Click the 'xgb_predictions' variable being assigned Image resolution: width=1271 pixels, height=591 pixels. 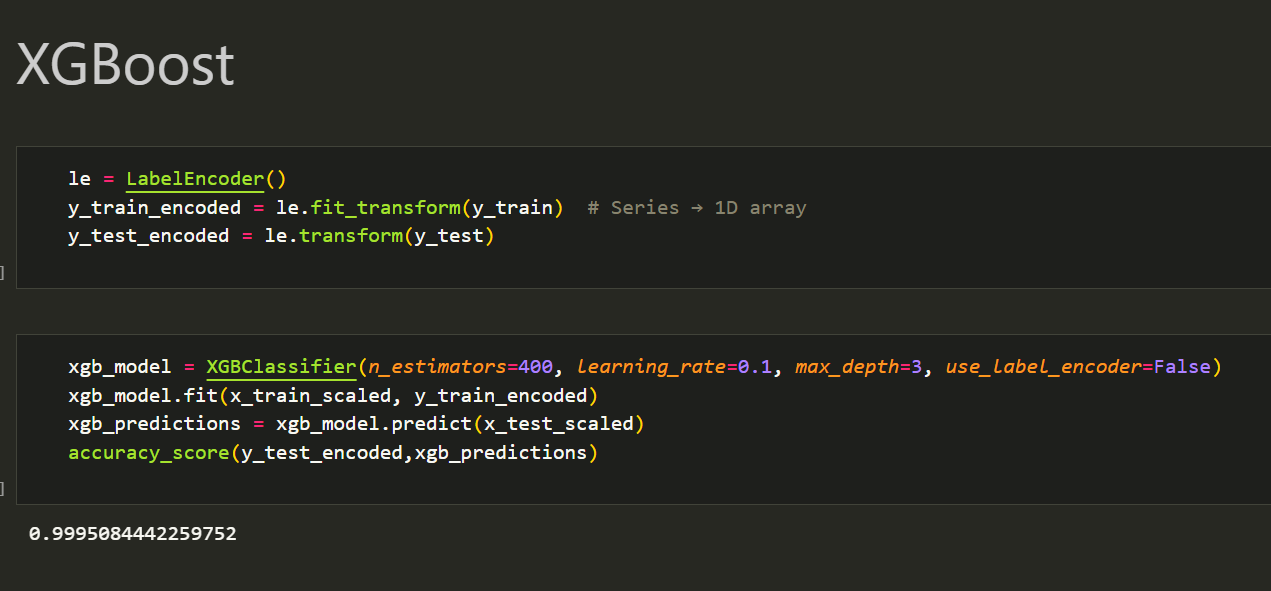(154, 424)
